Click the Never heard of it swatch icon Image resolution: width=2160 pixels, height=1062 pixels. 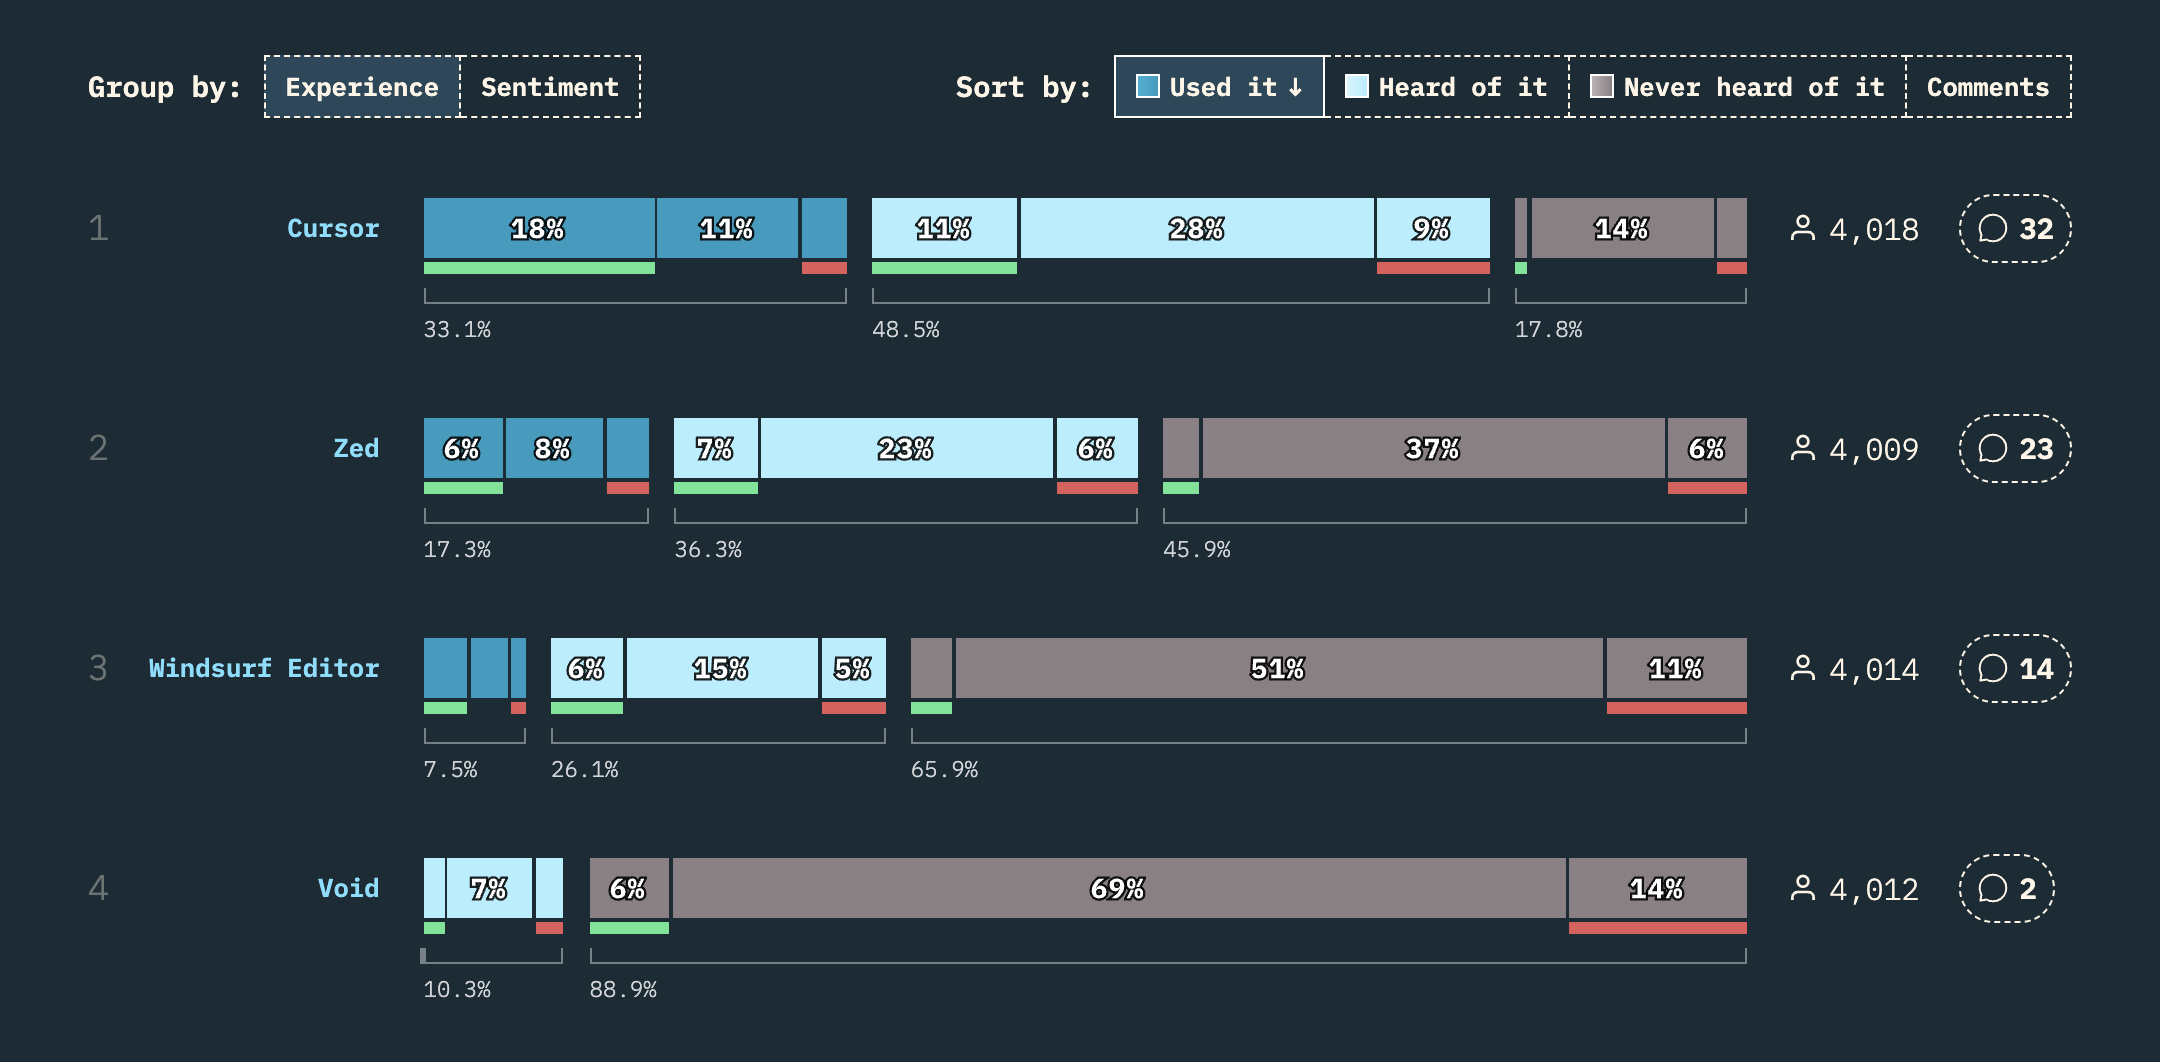pyautogui.click(x=1602, y=87)
